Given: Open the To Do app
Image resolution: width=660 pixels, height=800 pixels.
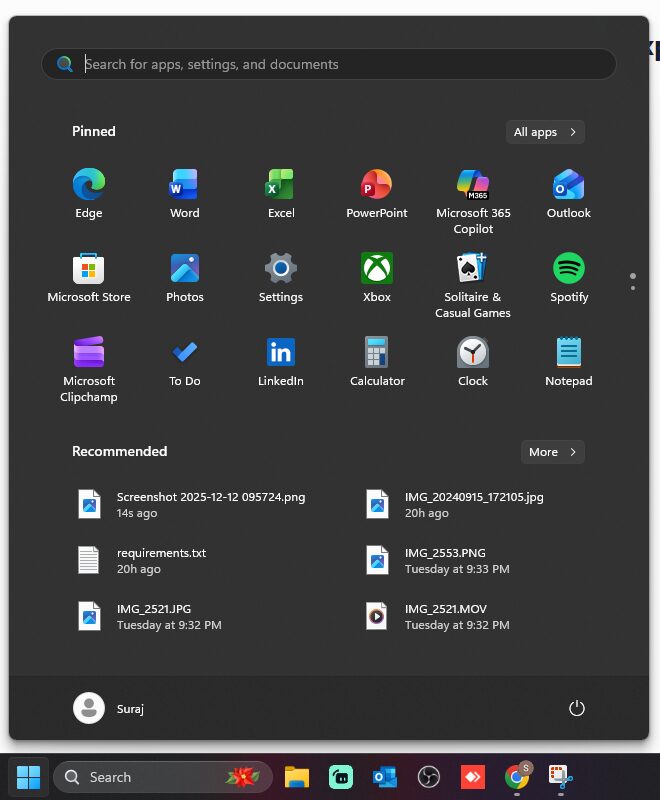Looking at the screenshot, I should coord(185,361).
